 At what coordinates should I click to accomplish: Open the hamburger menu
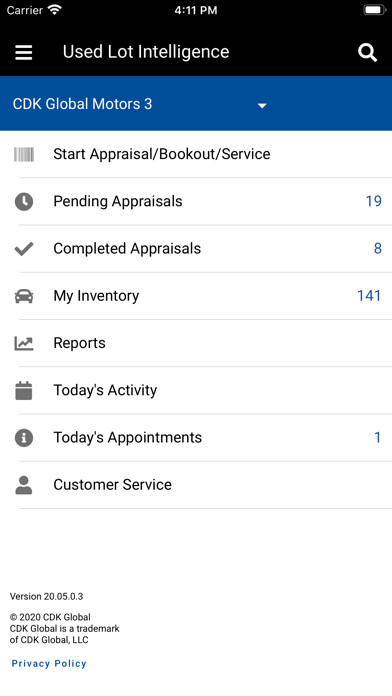click(x=24, y=52)
